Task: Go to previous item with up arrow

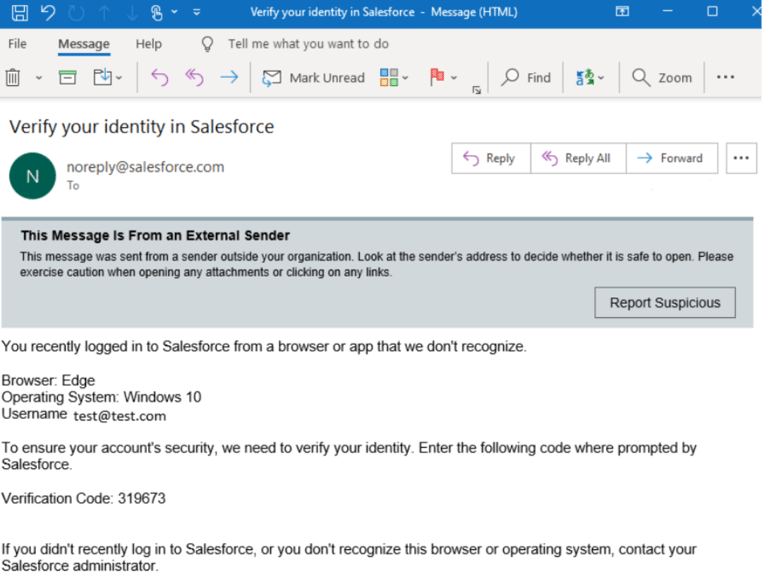Action: [104, 13]
